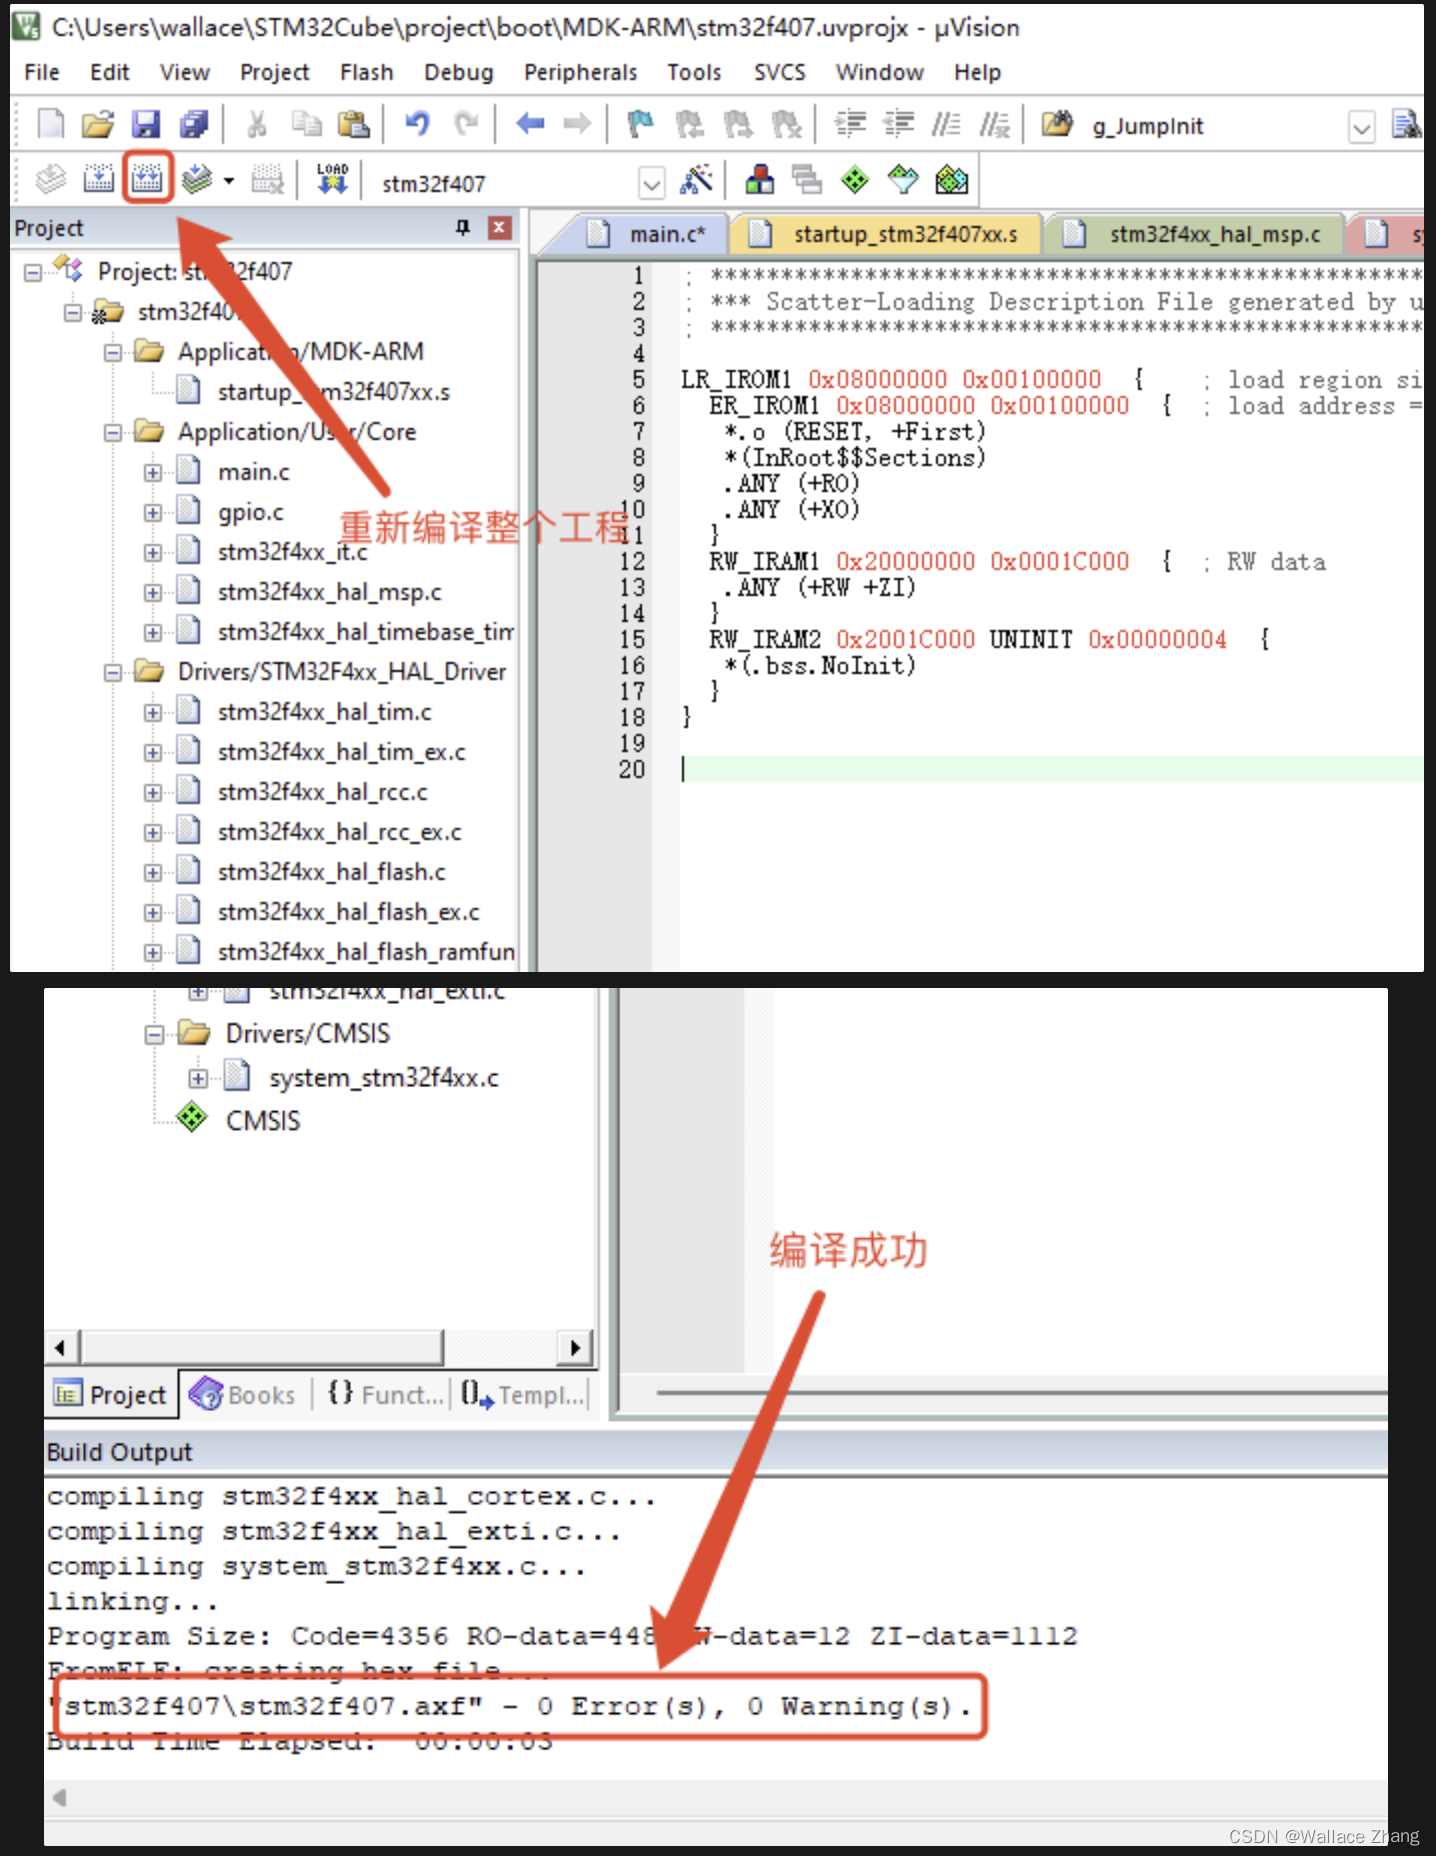Select stm32f4xx_hal_flash.c in tree

click(x=332, y=872)
